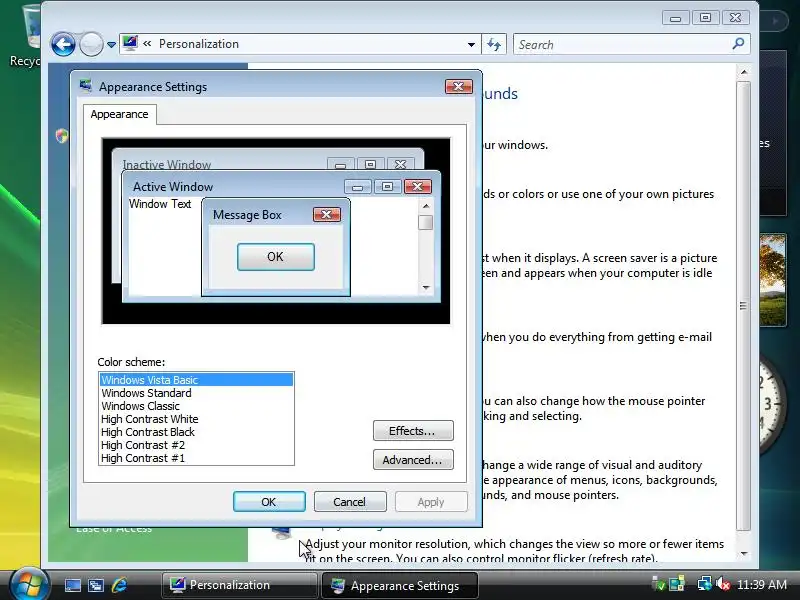800x600 pixels.
Task: Click the preview Message Box OK button
Action: 276,257
